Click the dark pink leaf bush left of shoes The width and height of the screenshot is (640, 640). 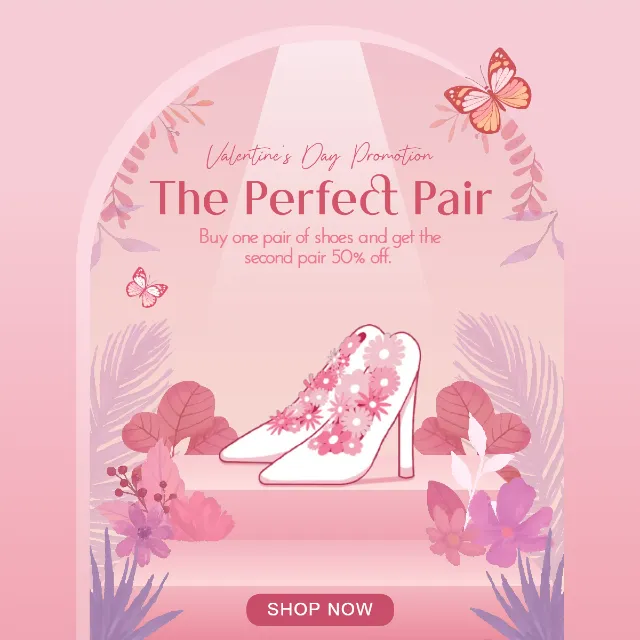180,418
